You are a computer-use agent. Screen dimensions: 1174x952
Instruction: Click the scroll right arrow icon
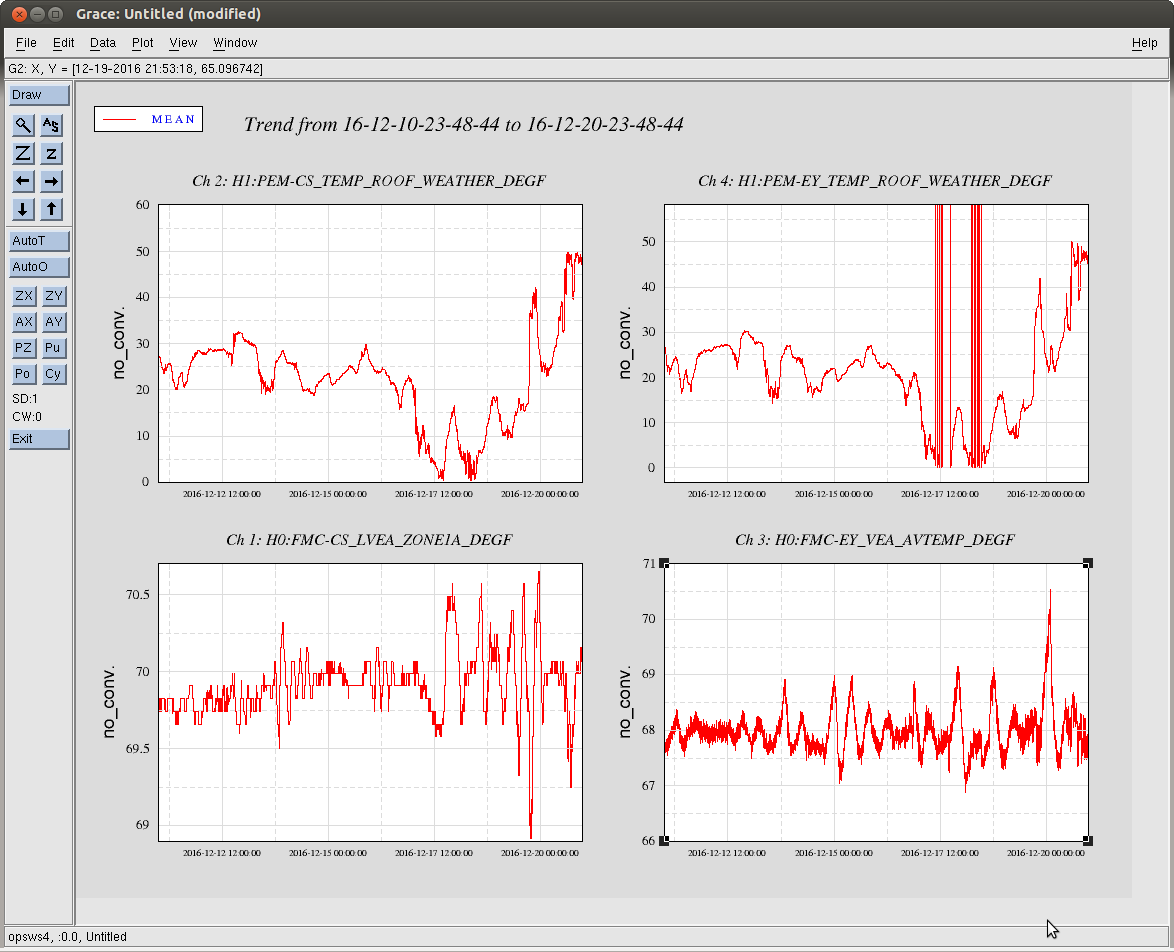tap(51, 181)
